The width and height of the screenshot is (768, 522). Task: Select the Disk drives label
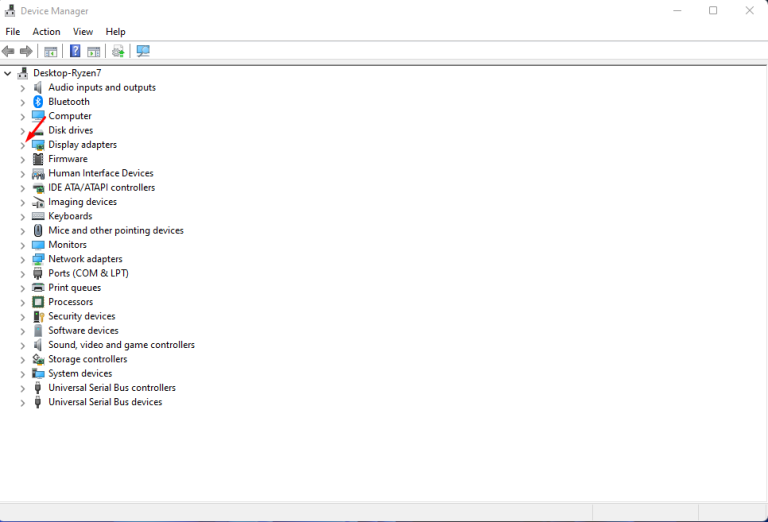(71, 130)
